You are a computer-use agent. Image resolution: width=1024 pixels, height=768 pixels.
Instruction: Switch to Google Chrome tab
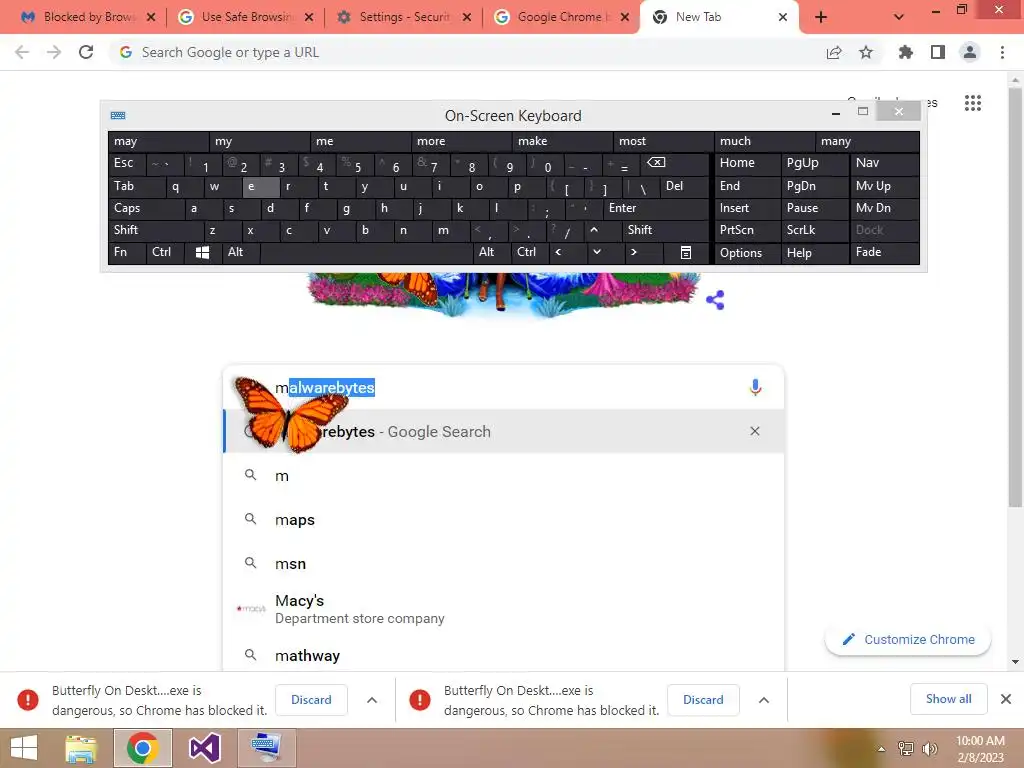(562, 17)
